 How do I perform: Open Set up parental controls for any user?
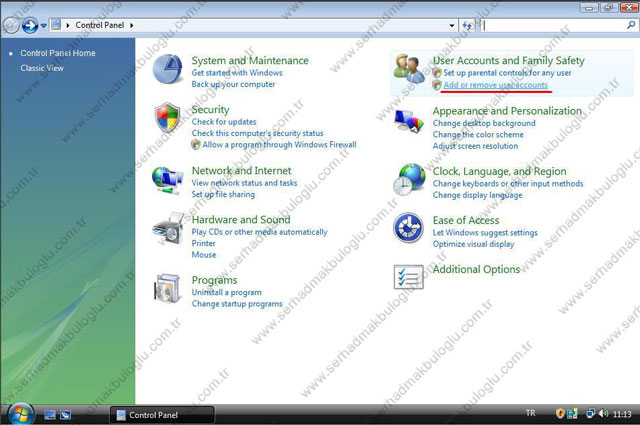pos(507,73)
